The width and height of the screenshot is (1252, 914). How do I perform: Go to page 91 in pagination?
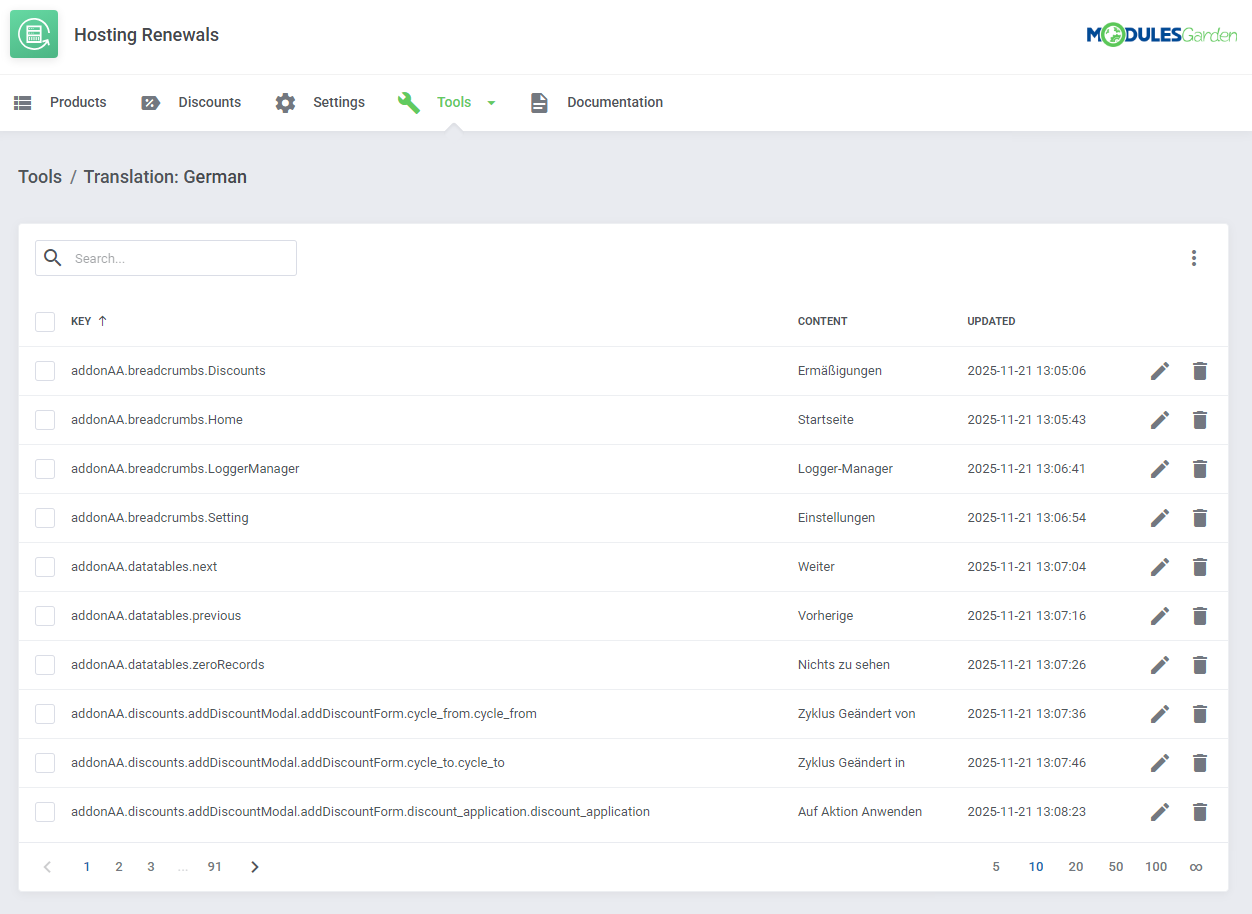point(214,866)
